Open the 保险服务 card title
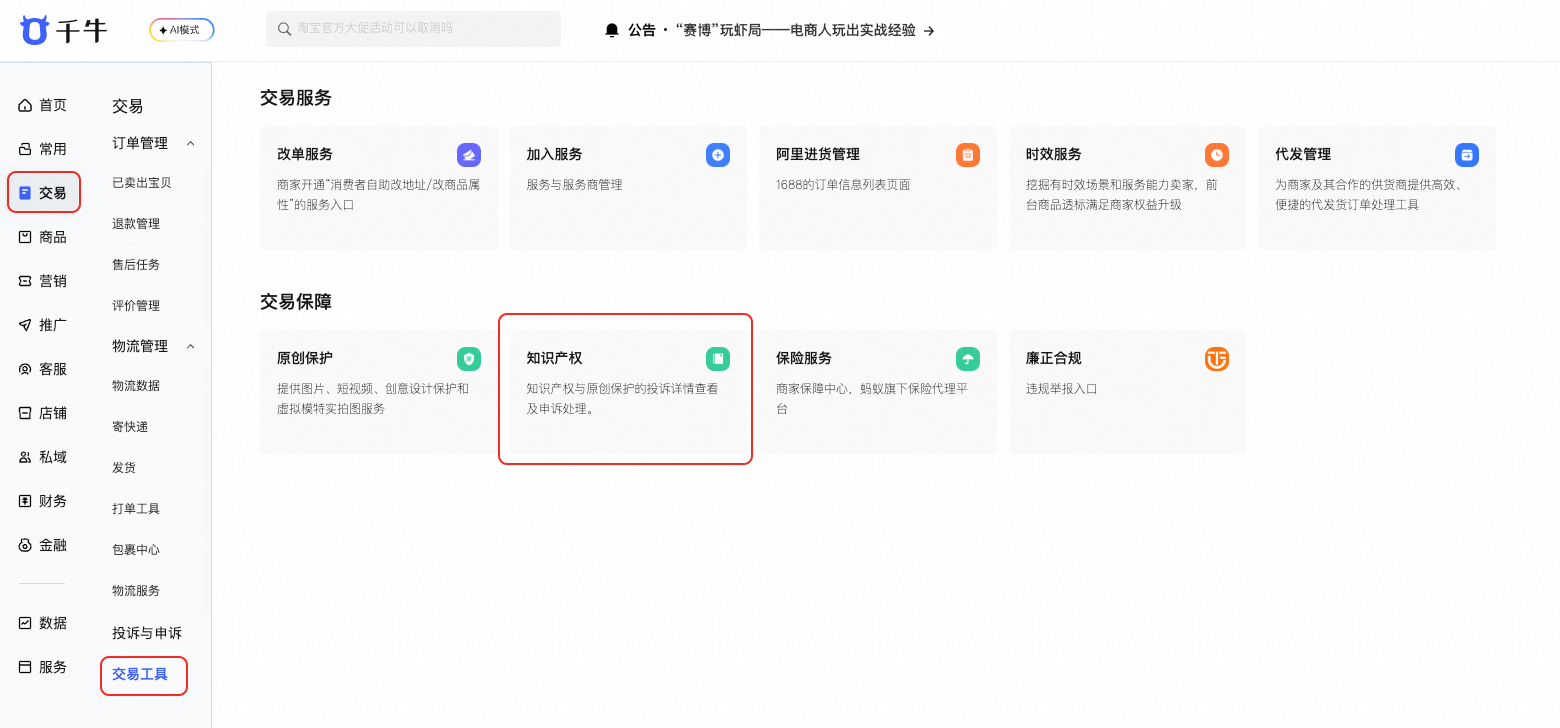This screenshot has height=728, width=1560. tap(804, 358)
